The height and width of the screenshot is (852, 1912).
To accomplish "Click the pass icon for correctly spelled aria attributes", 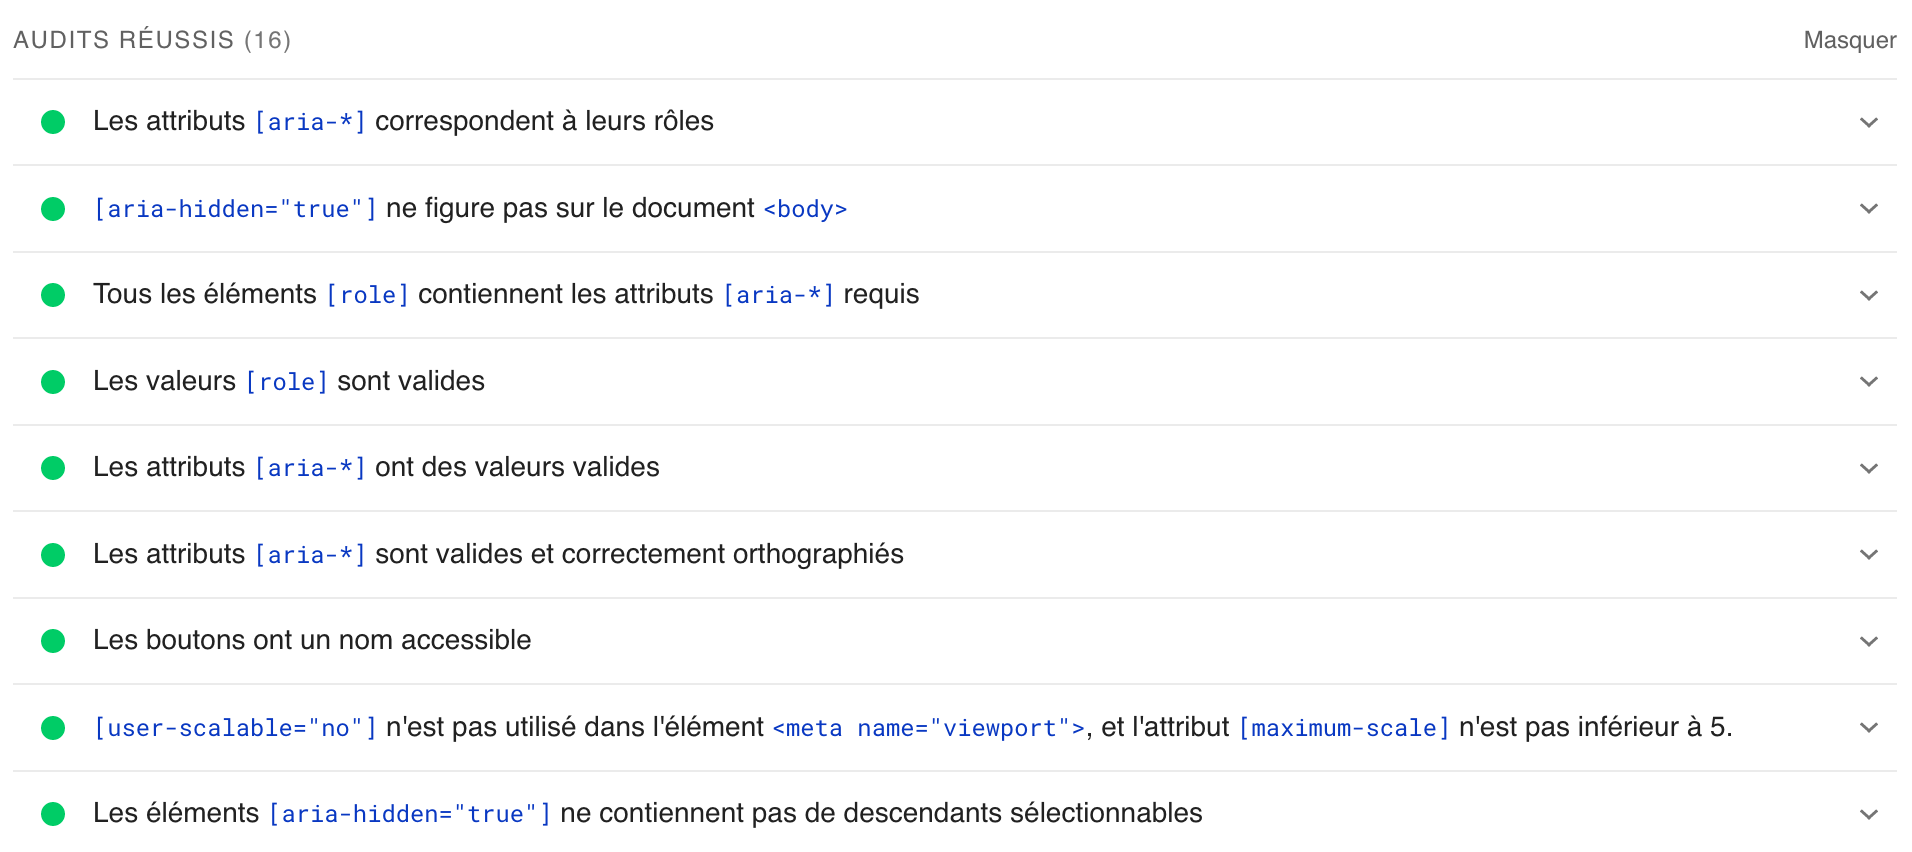I will [x=54, y=554].
